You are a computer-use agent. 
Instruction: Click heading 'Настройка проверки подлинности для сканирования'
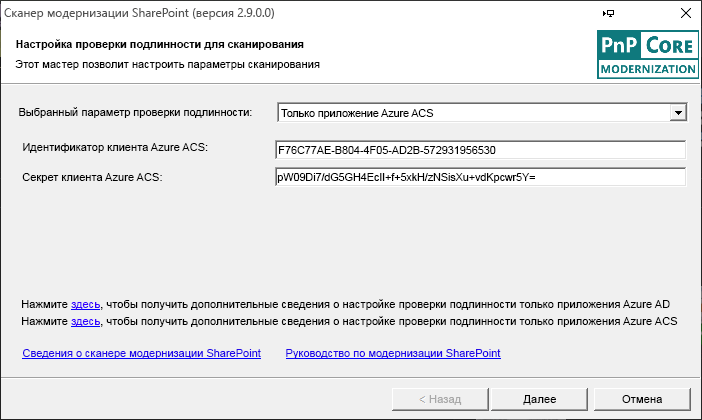(x=160, y=44)
